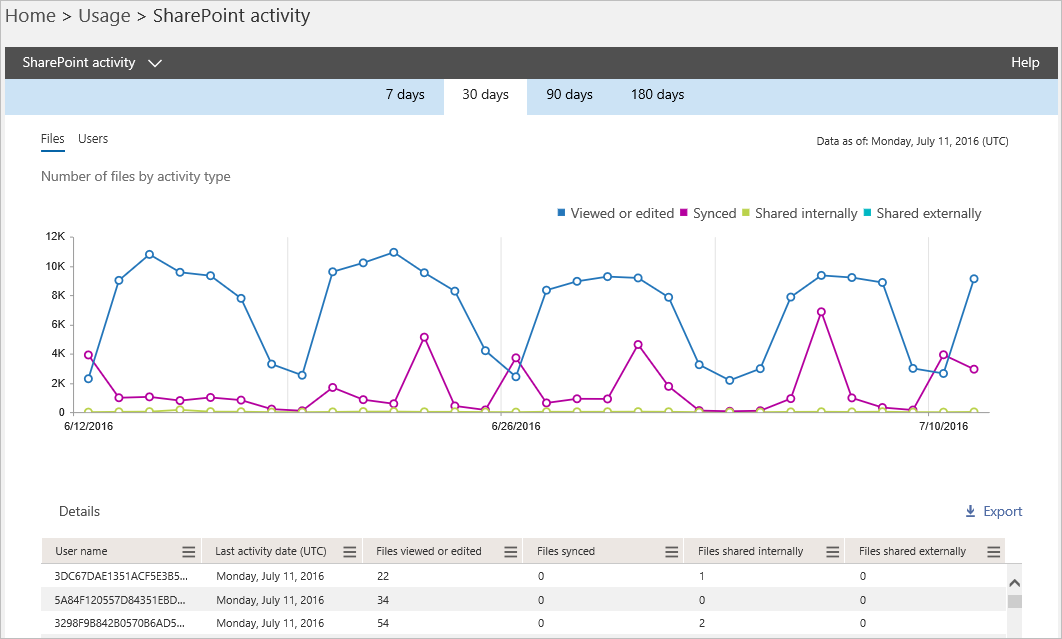
Task: Click highest Synced data point near 7K
Action: pyautogui.click(x=821, y=312)
